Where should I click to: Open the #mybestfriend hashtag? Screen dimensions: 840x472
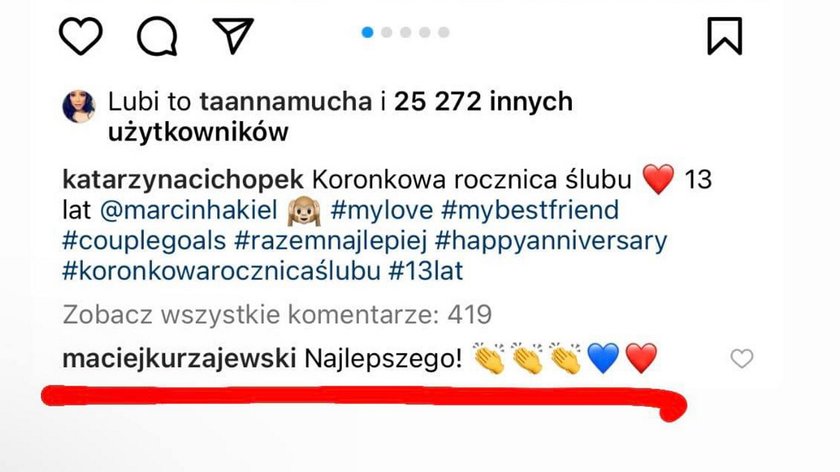coord(530,211)
